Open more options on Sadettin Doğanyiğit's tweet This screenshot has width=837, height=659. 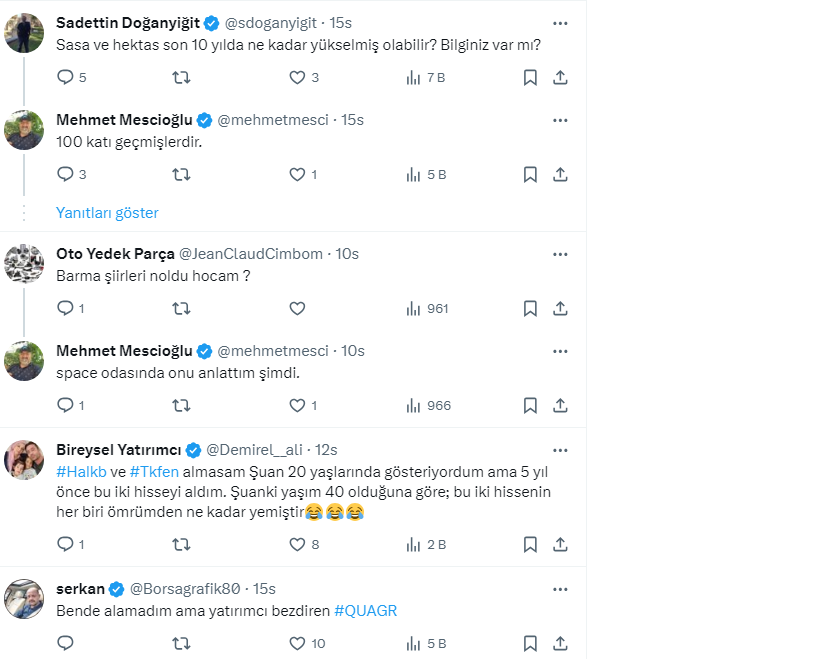coord(561,22)
